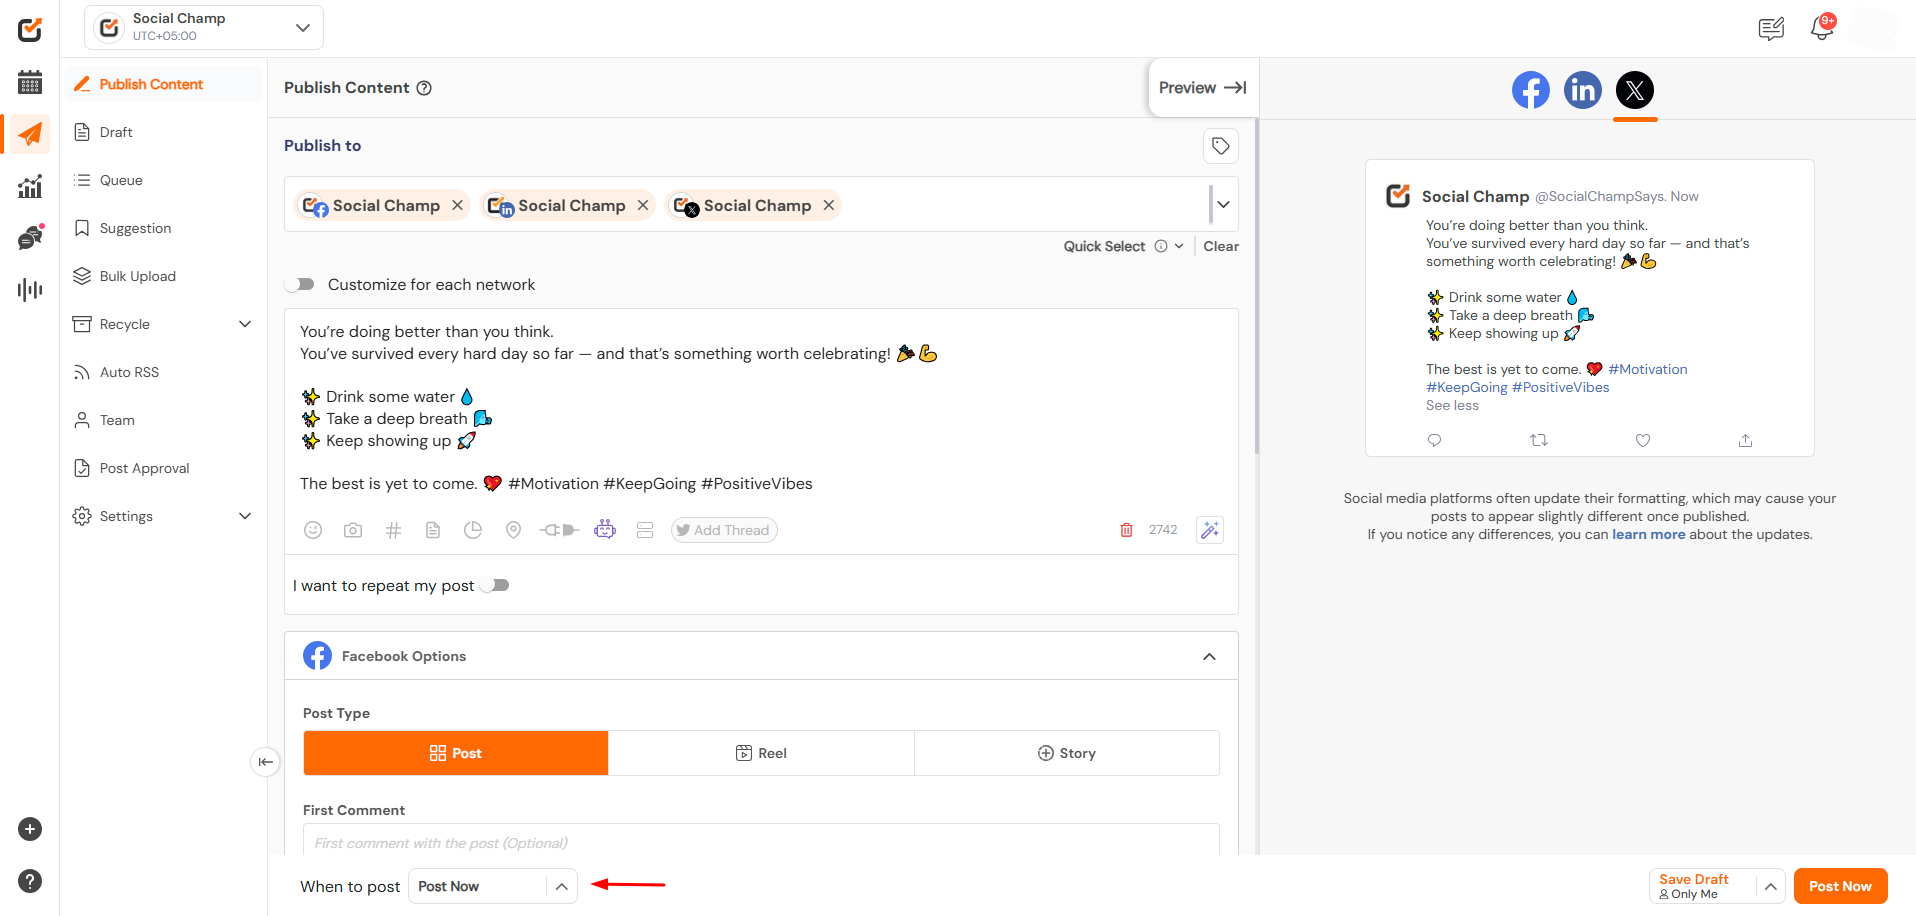This screenshot has width=1916, height=916.
Task: Expand the account selector dropdown arrow
Action: (1223, 205)
